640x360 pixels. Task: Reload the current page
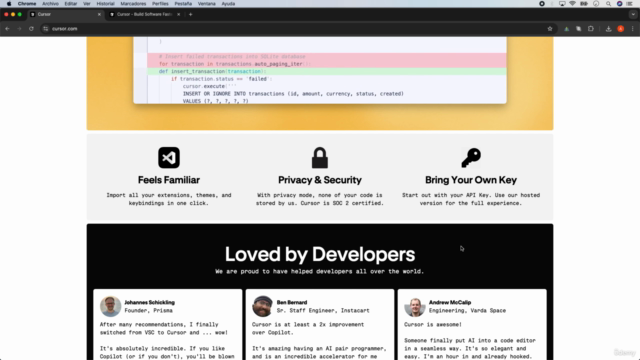pyautogui.click(x=31, y=29)
